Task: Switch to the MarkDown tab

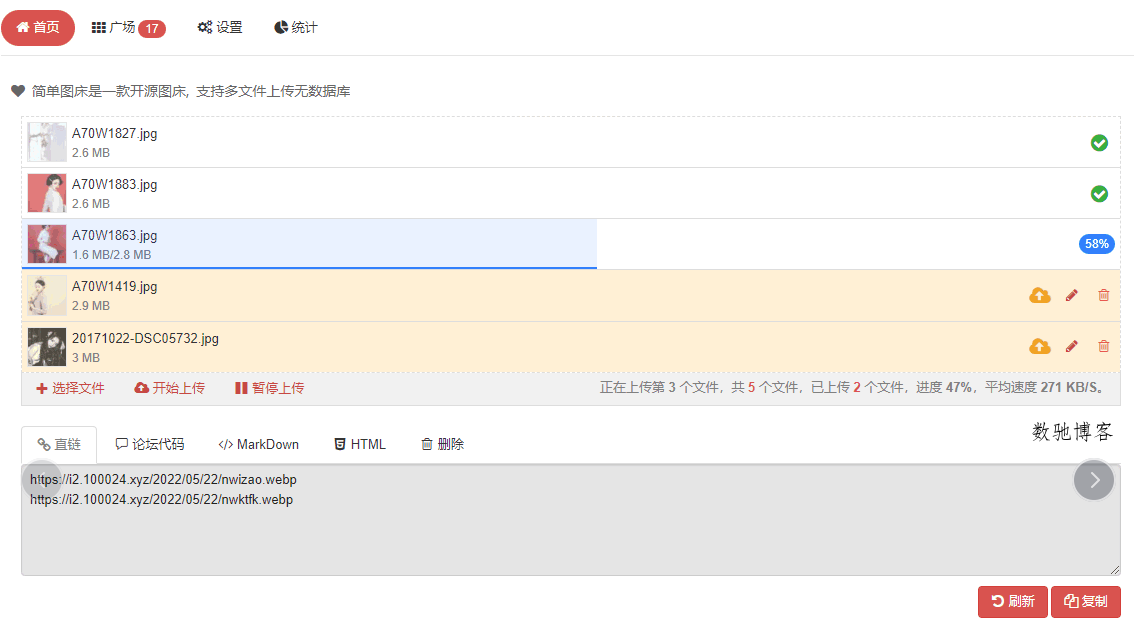Action: point(258,444)
